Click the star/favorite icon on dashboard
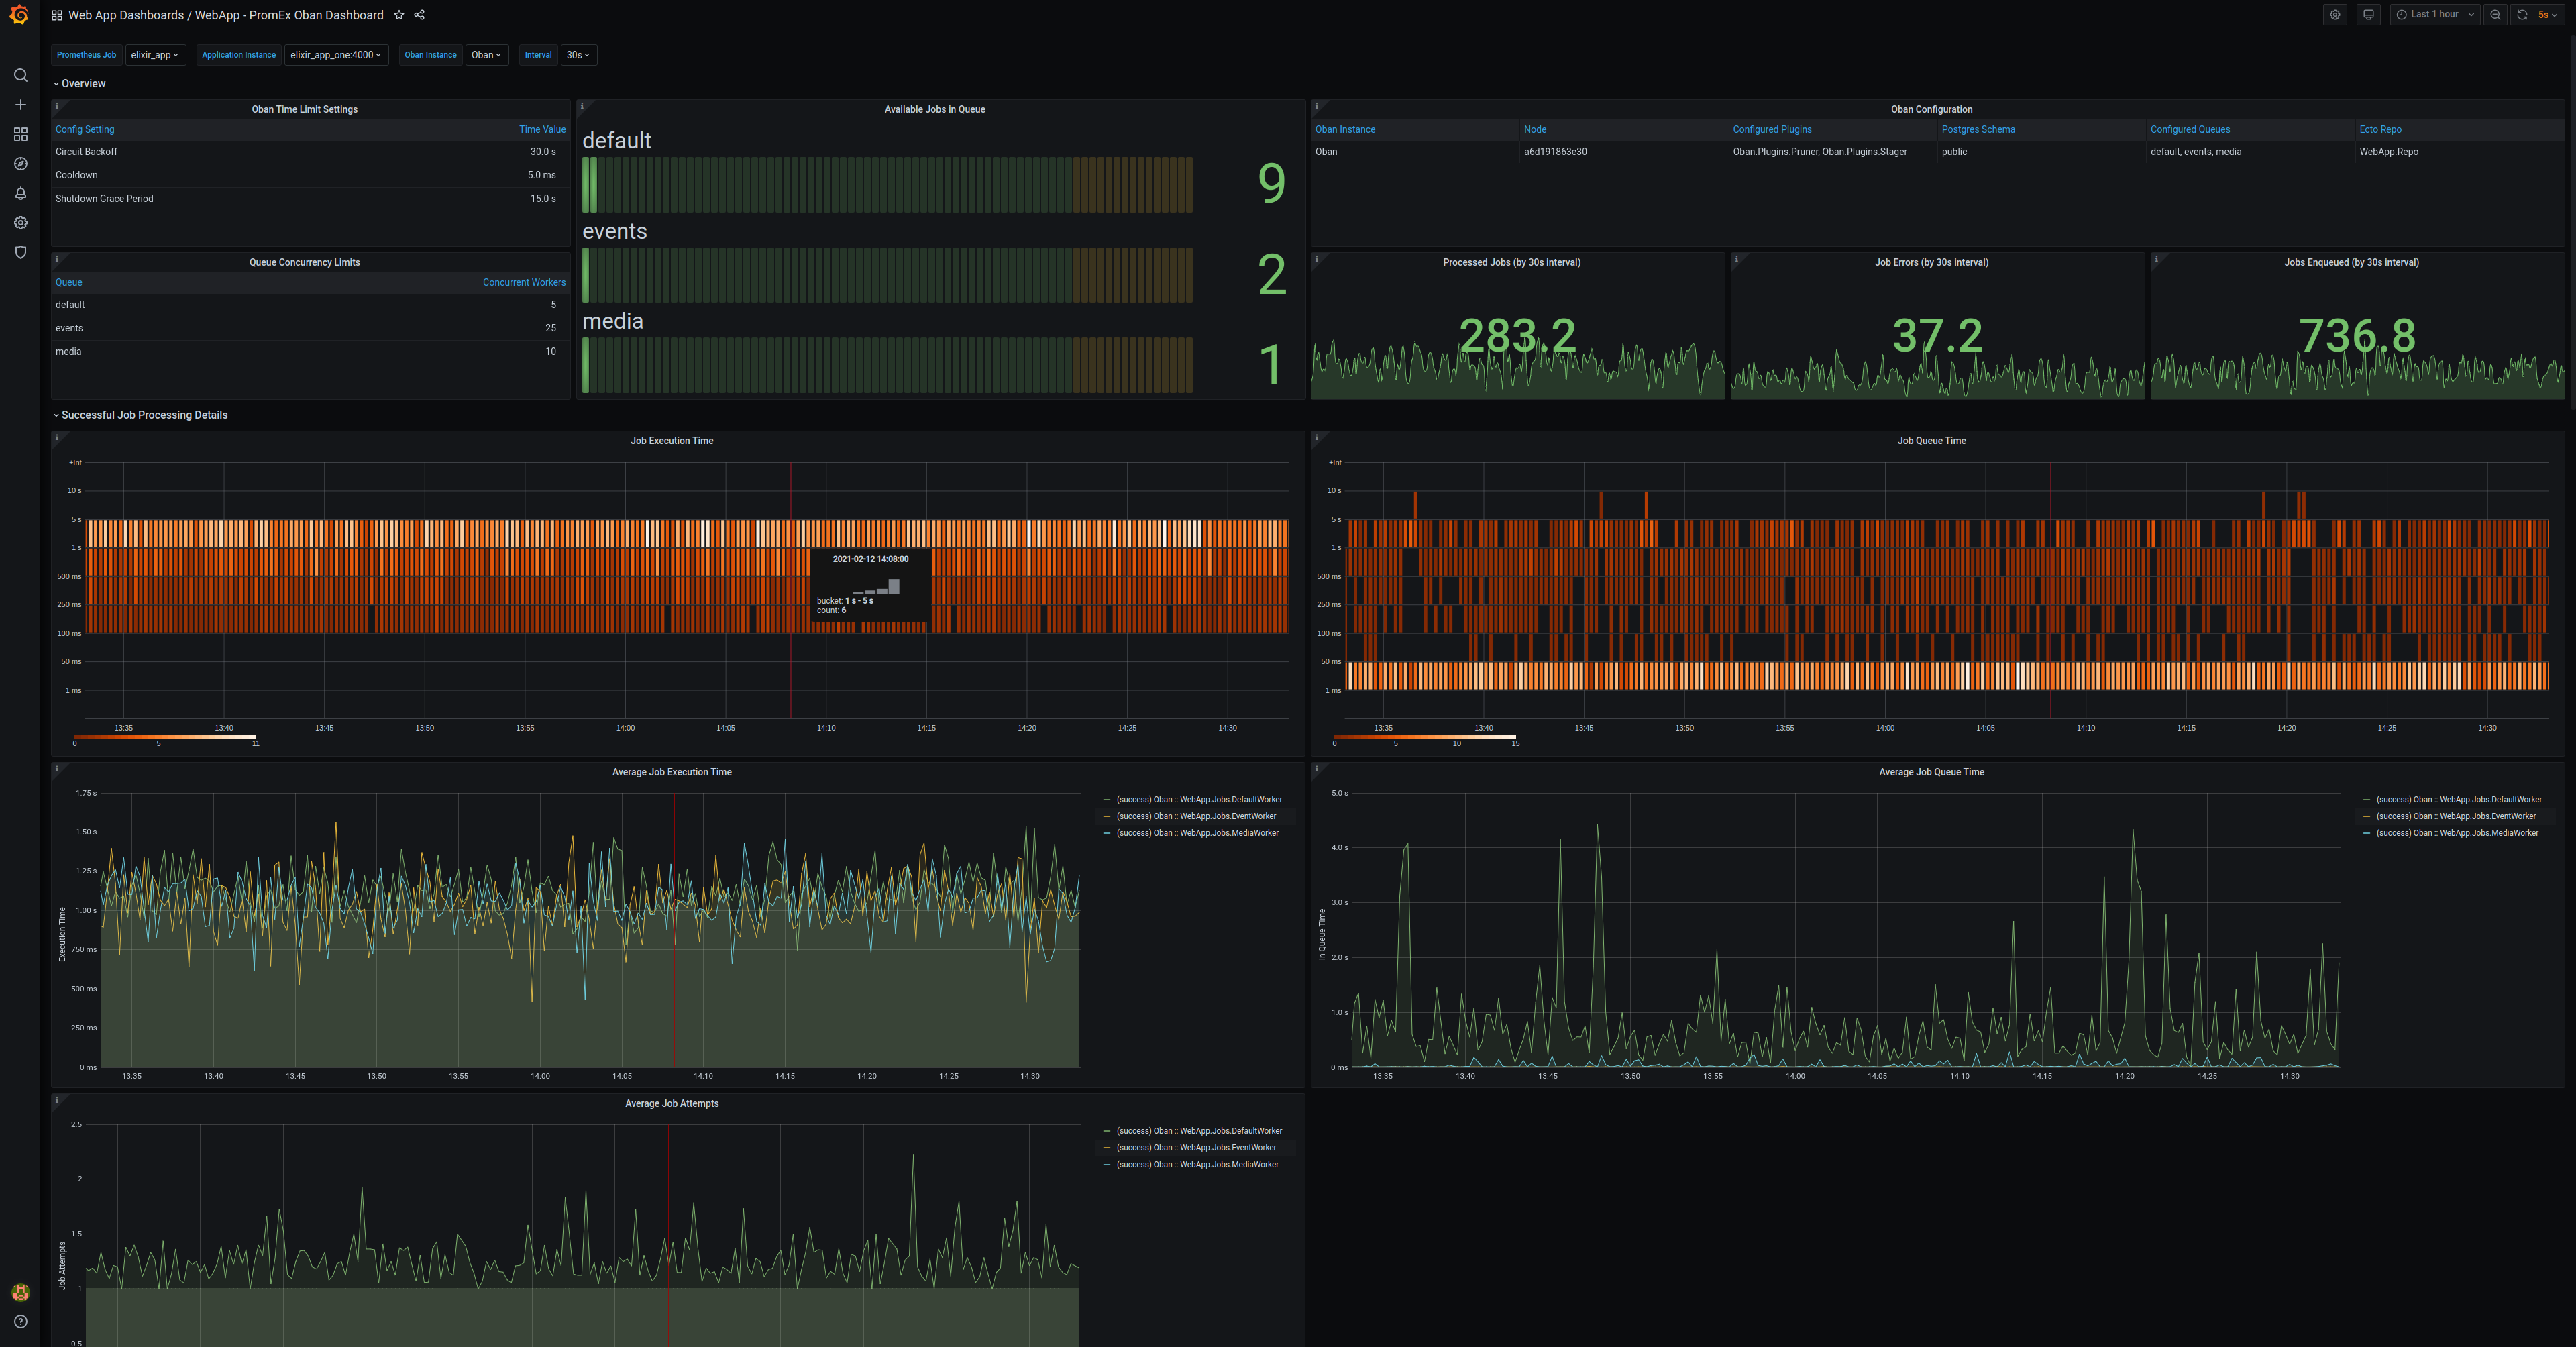Viewport: 2576px width, 1347px height. point(397,15)
